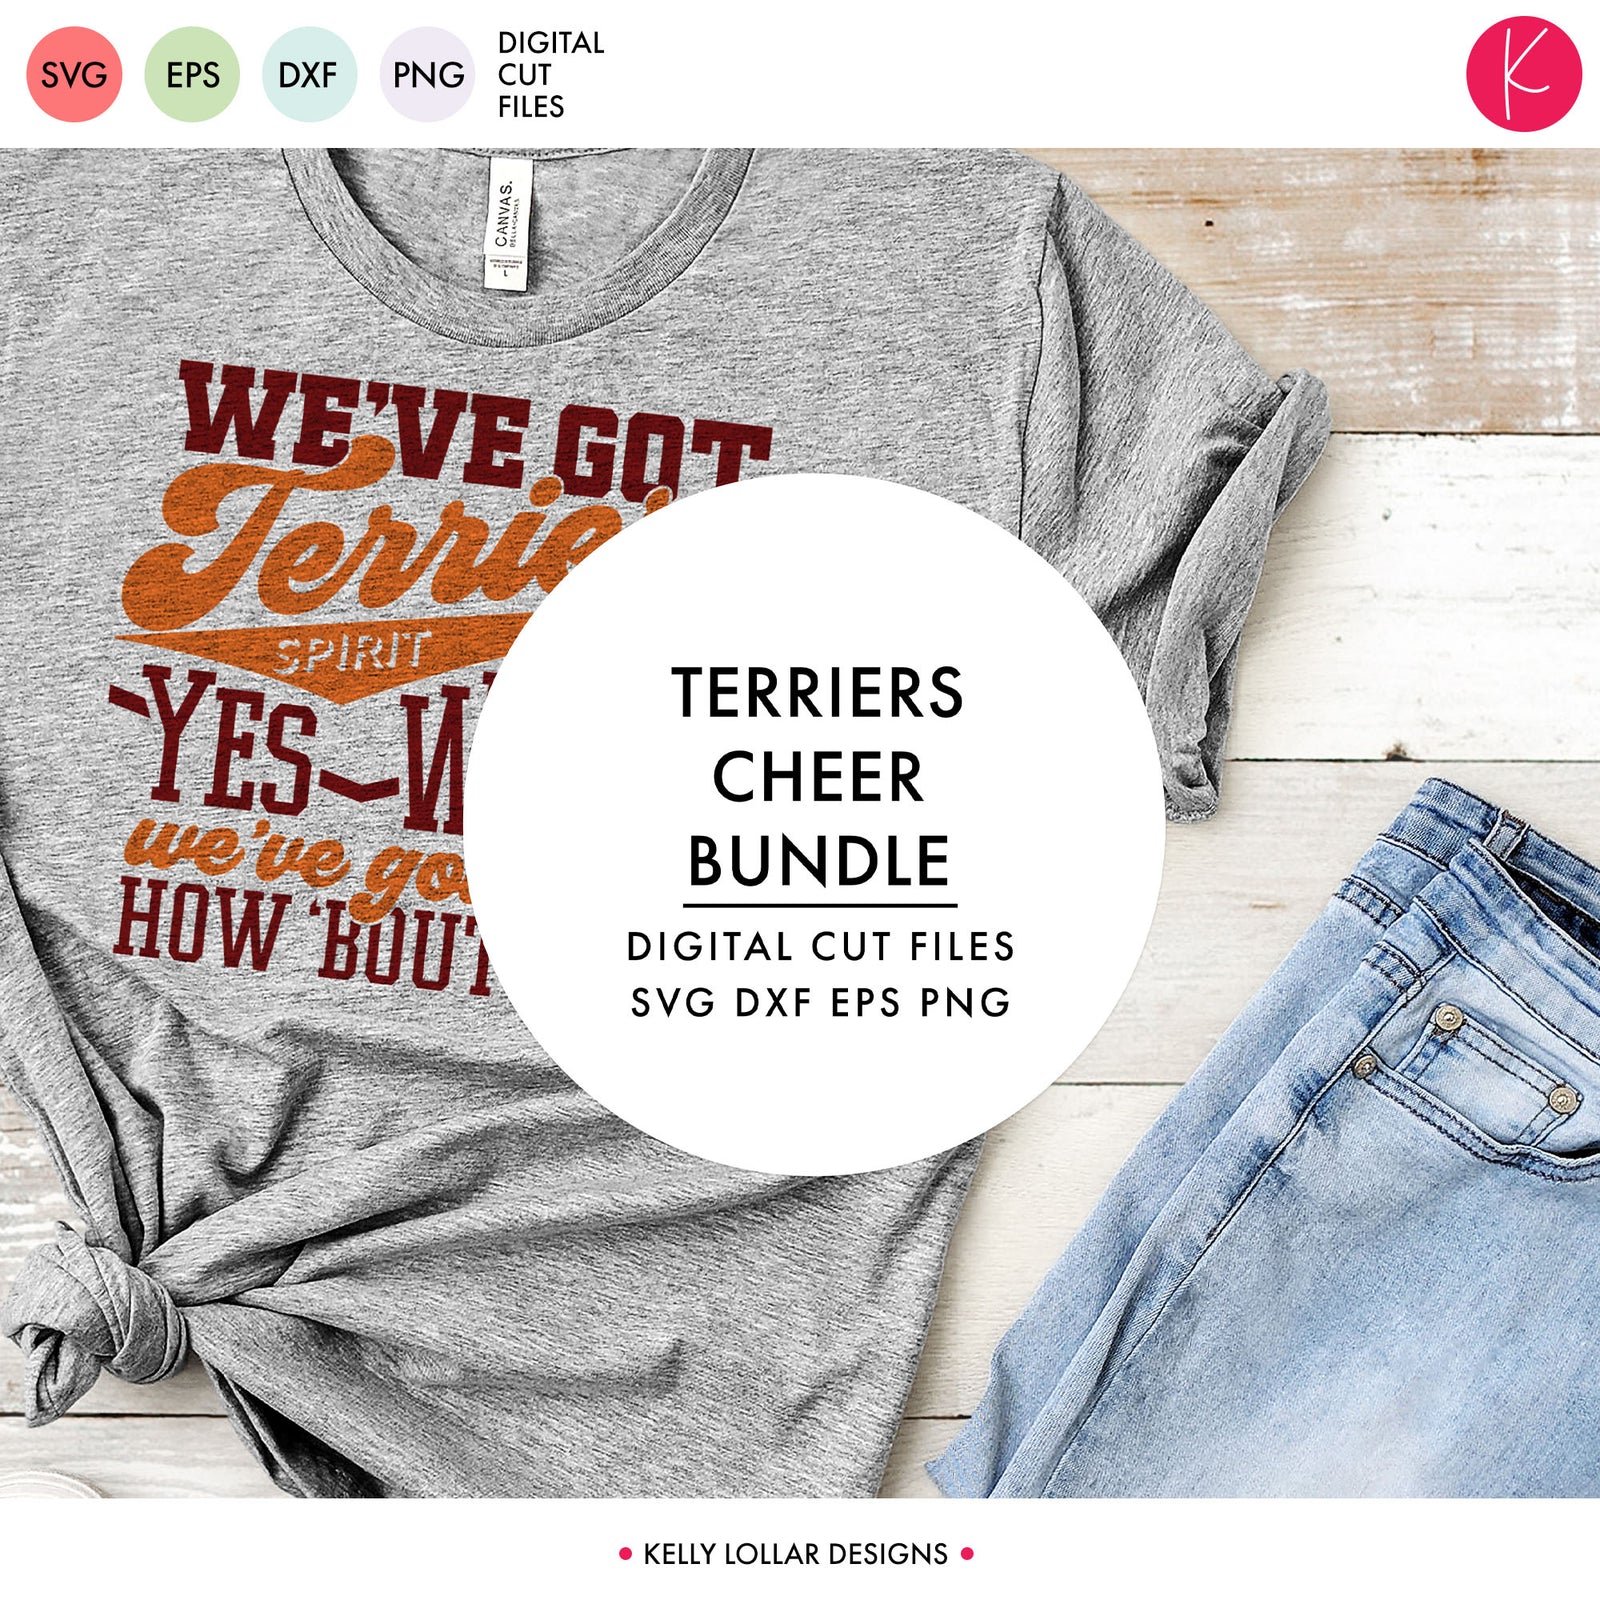Screen dimensions: 1600x1600
Task: Click the Digital Cut Files text inside circle
Action: click(x=821, y=946)
